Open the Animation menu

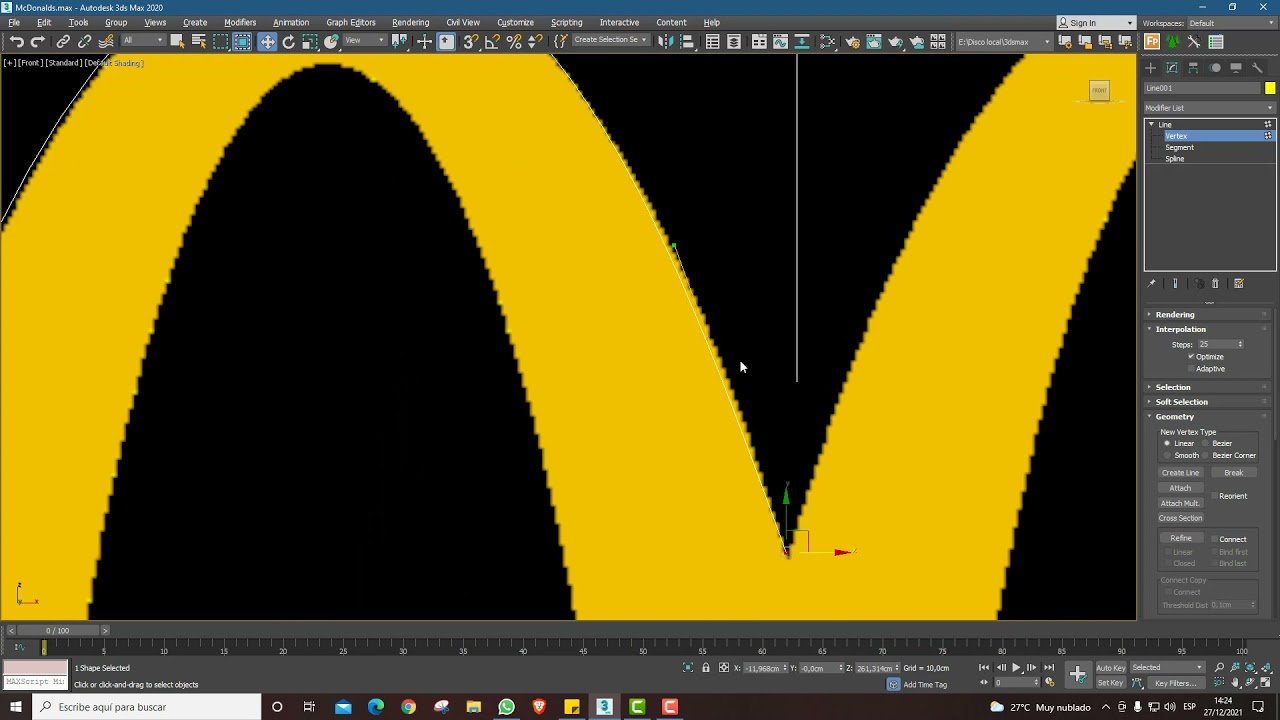(291, 22)
